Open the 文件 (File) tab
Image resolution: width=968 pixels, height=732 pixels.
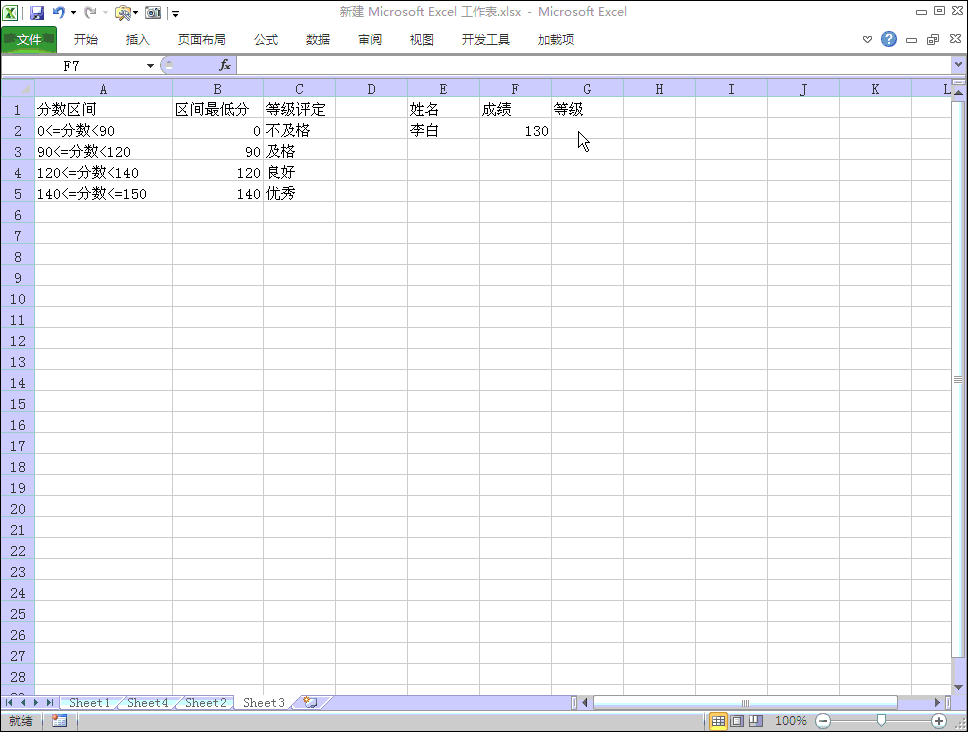pyautogui.click(x=29, y=40)
